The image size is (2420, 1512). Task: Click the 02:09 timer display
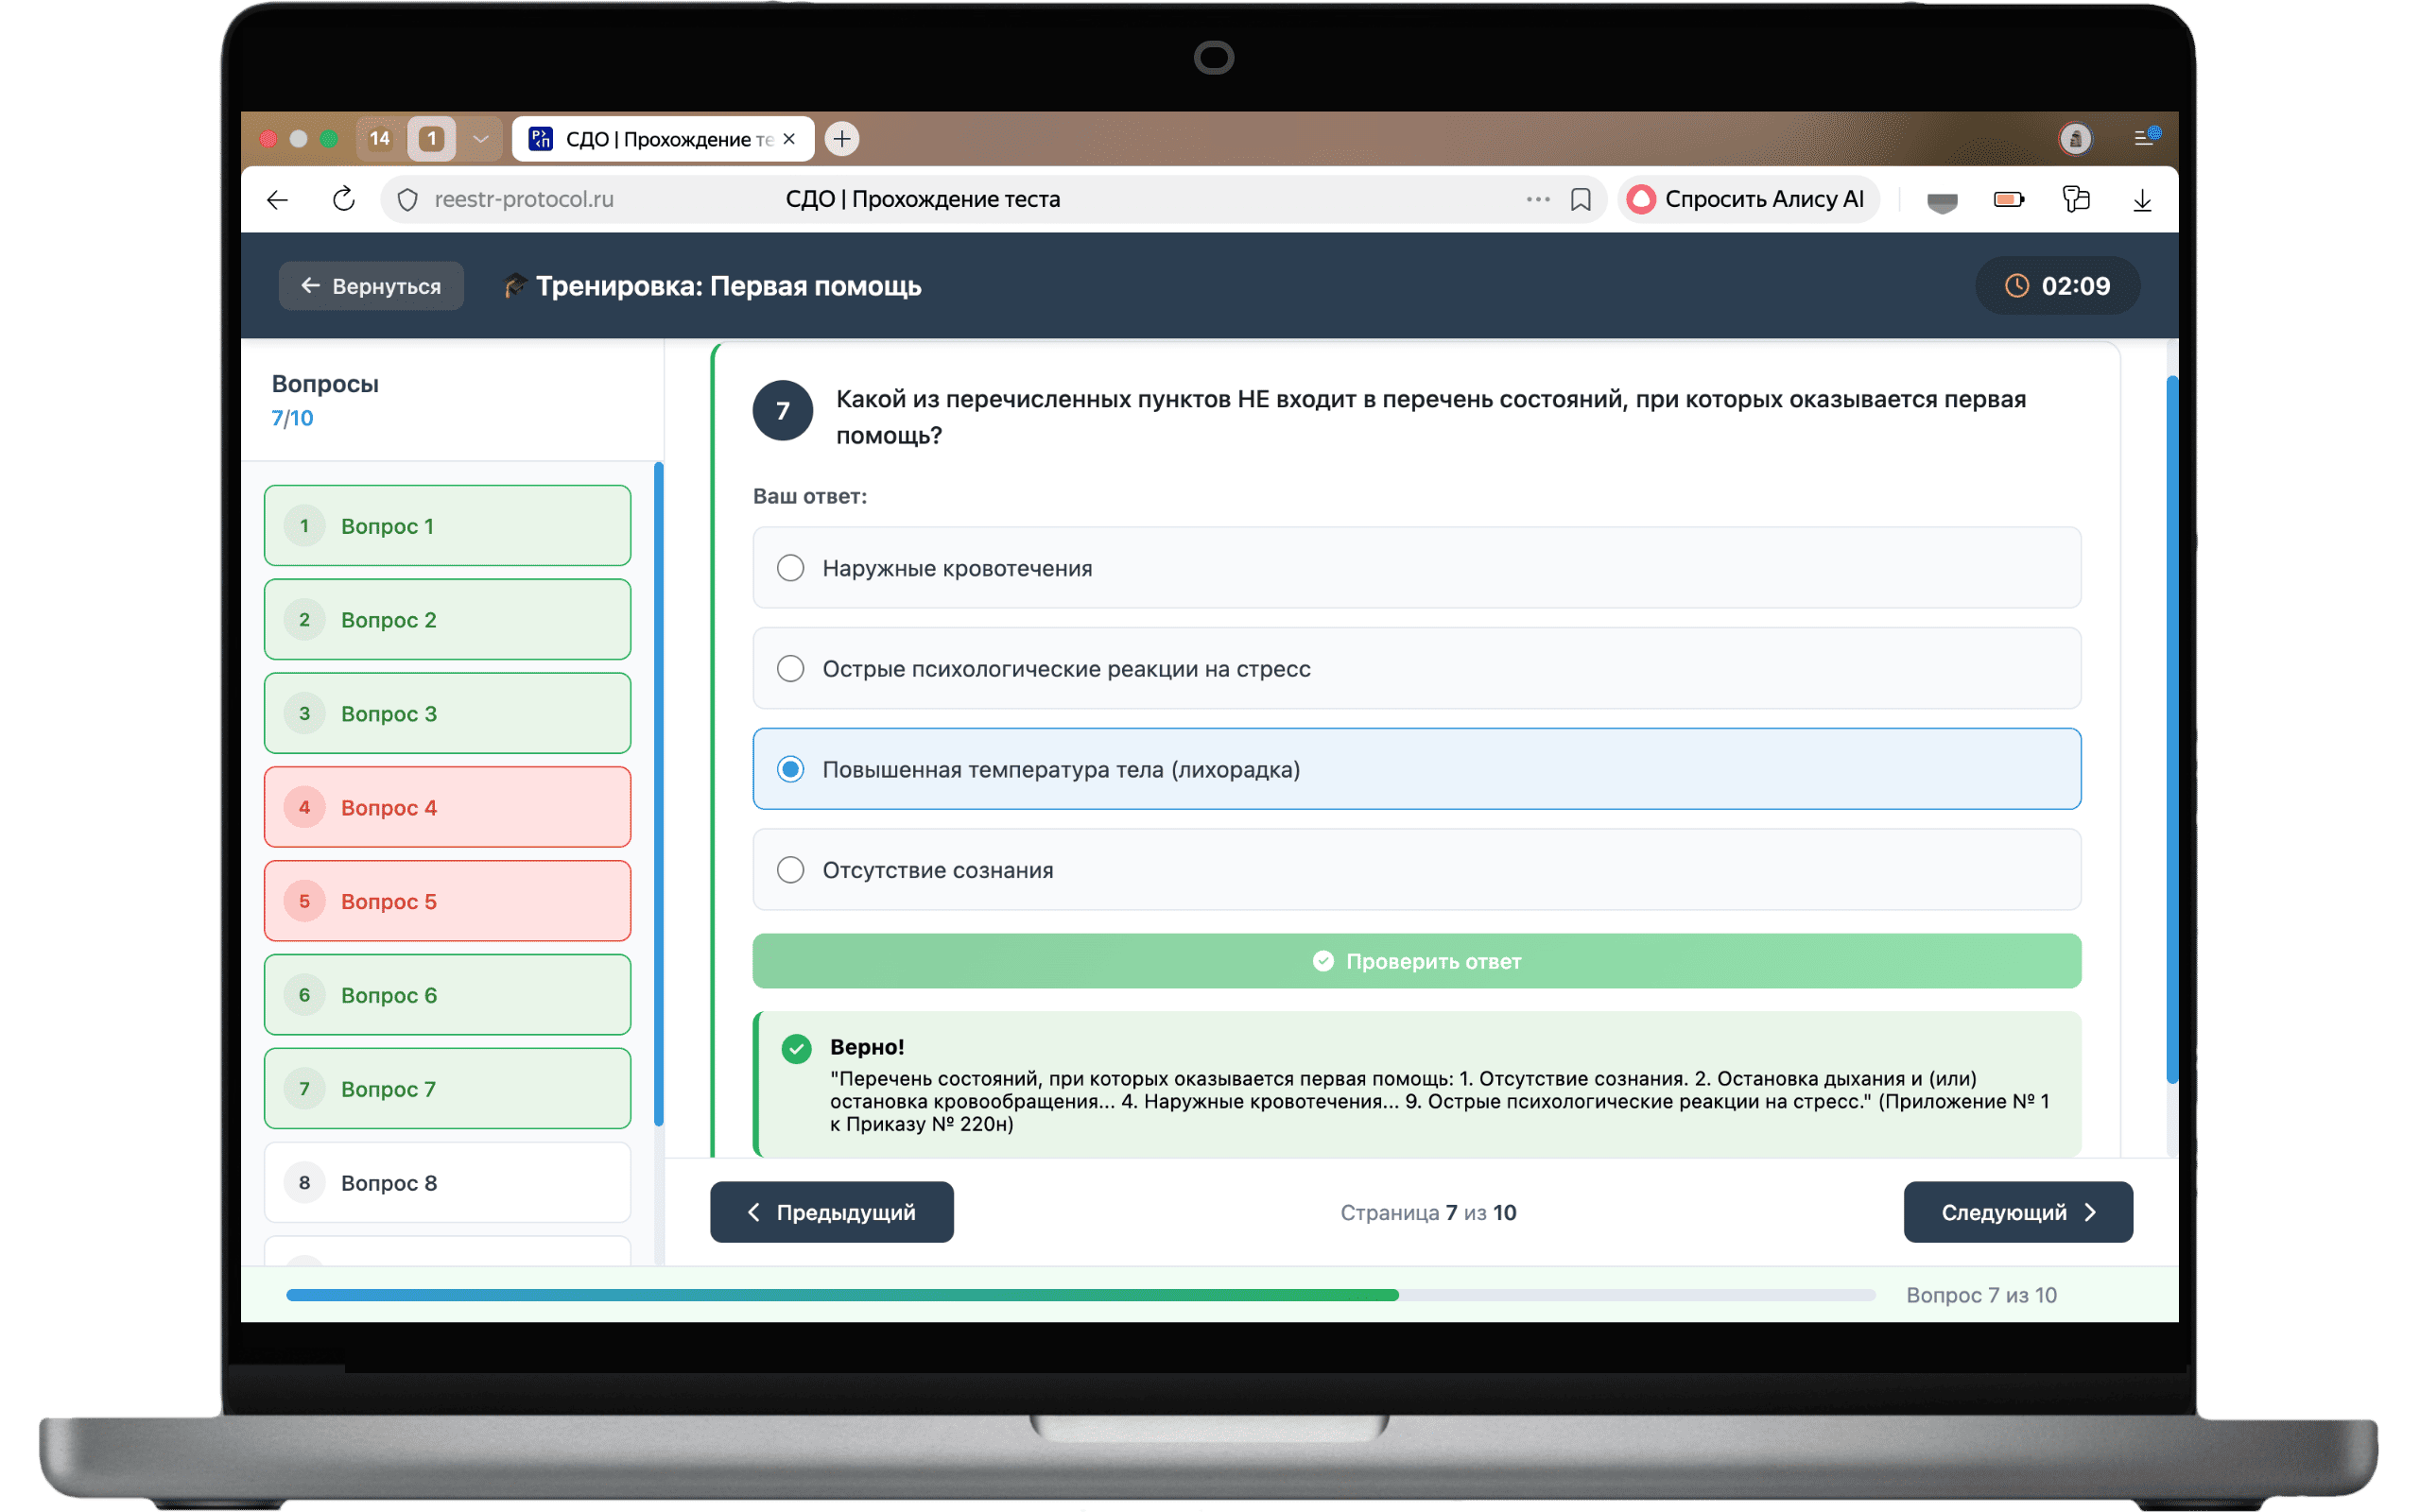coord(2057,286)
